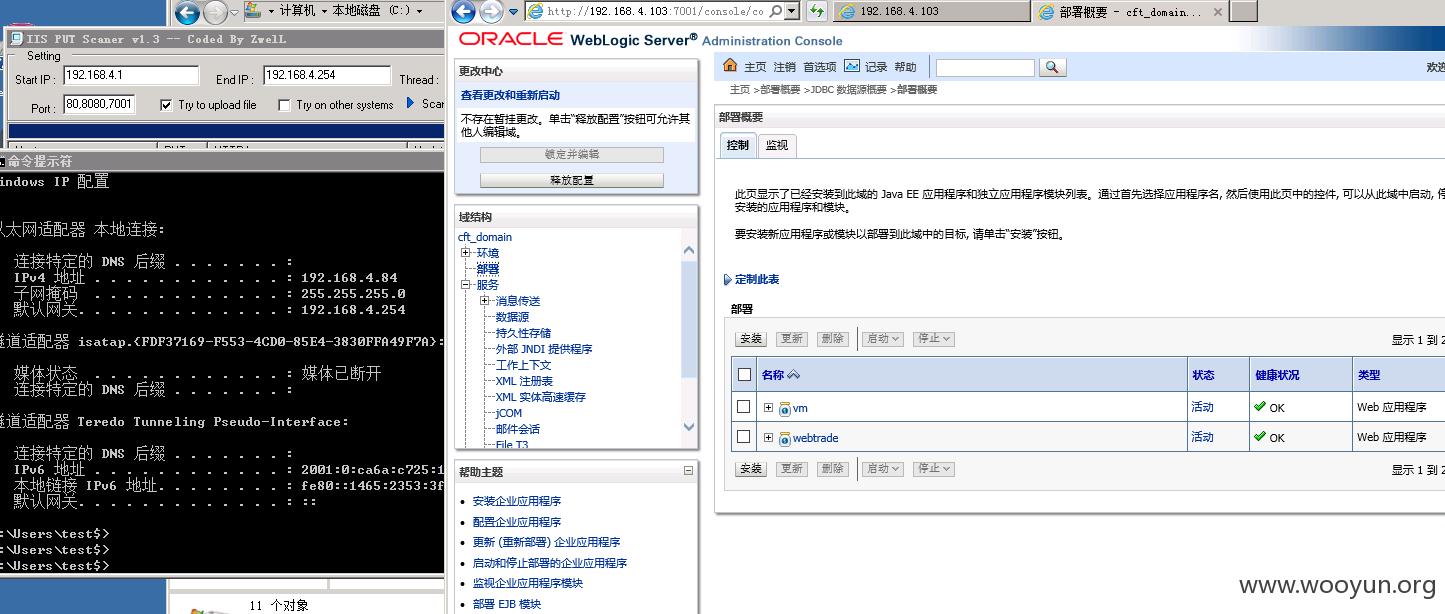This screenshot has width=1445, height=614.
Task: Click the refresh icon beside the address bar
Action: pos(816,12)
